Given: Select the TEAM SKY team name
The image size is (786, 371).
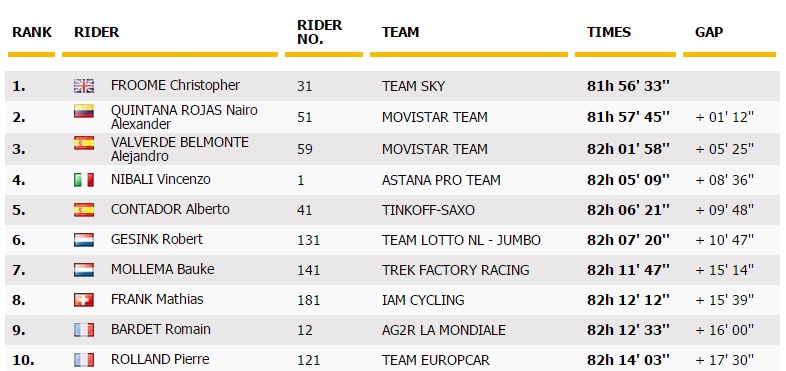Looking at the screenshot, I should pos(413,86).
